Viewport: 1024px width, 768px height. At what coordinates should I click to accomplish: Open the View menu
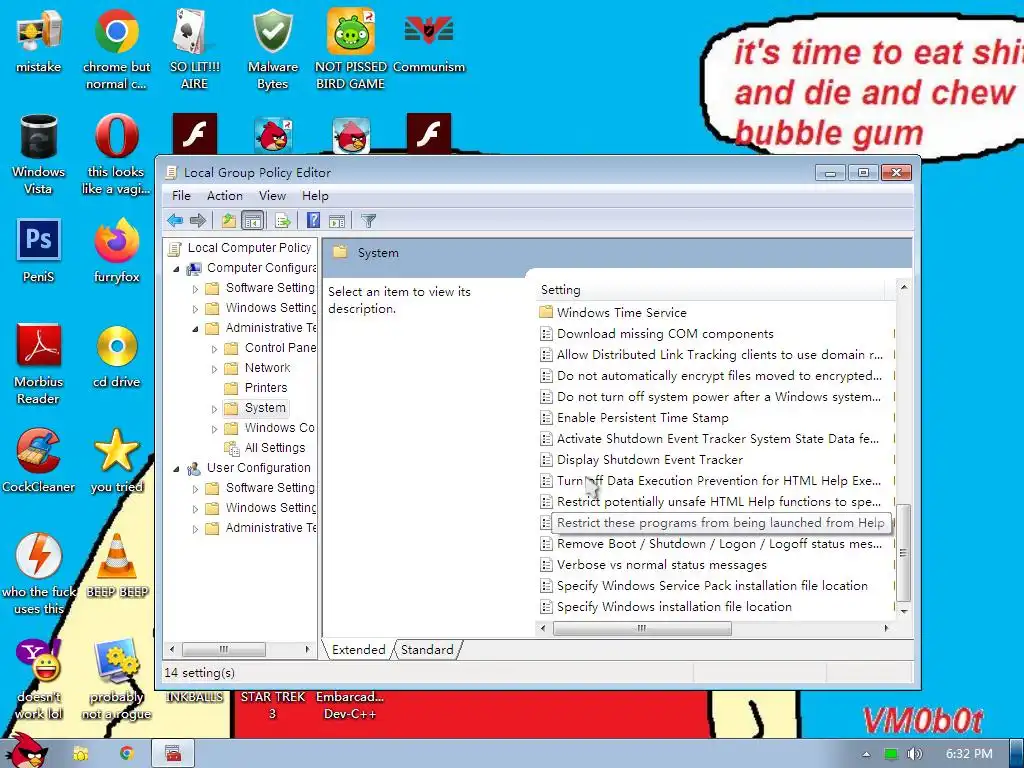point(272,195)
